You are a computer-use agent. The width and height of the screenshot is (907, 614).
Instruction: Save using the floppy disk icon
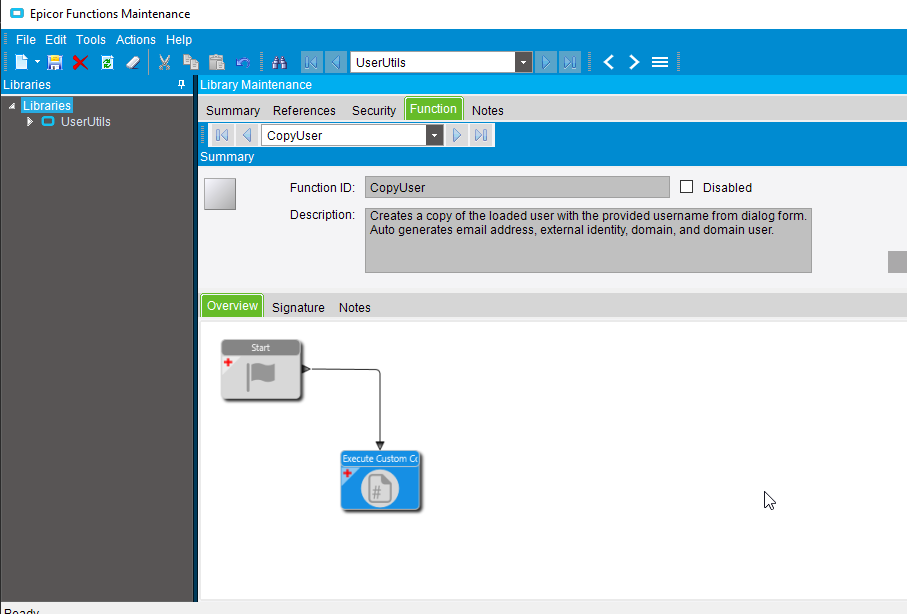(x=55, y=62)
